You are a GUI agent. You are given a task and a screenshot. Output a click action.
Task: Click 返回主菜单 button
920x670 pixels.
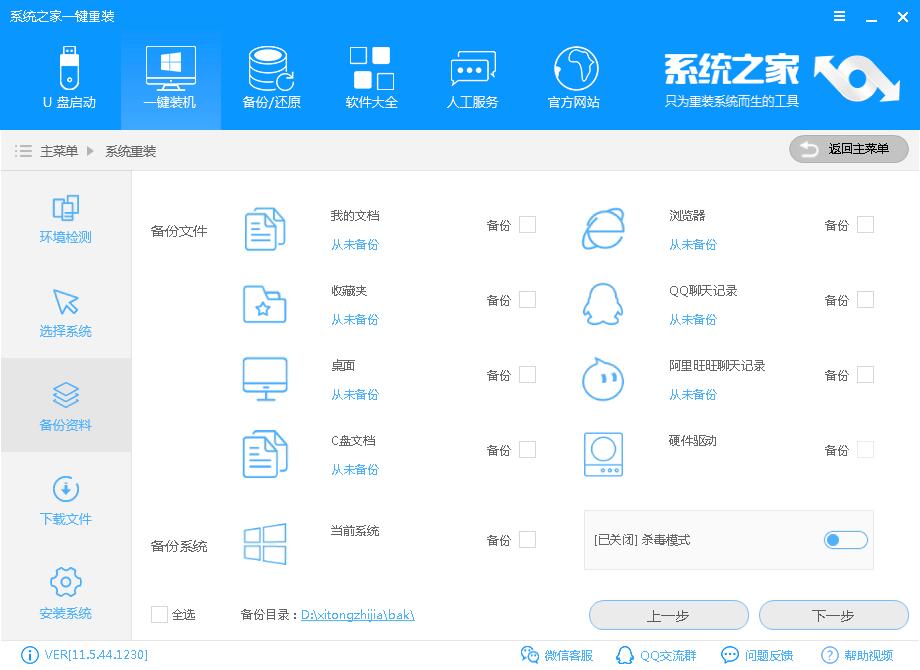pos(848,149)
